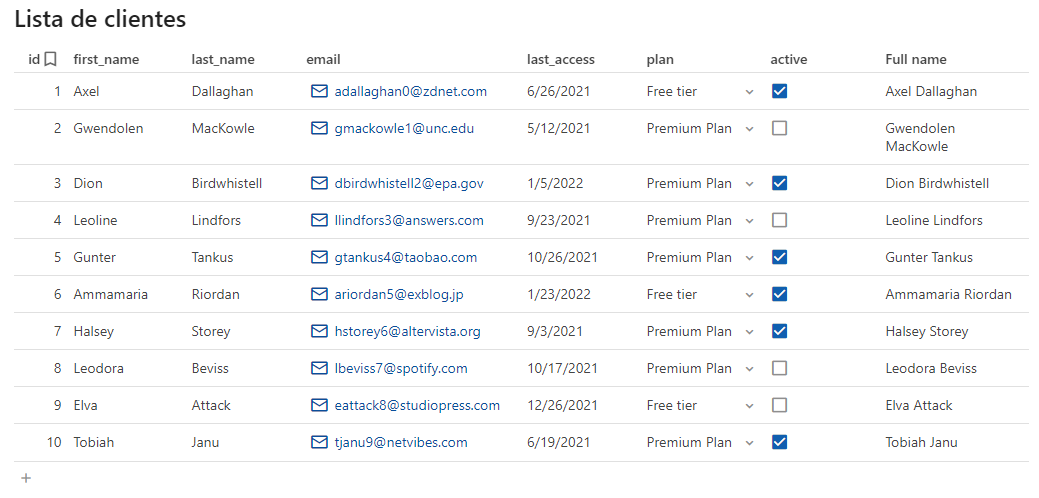This screenshot has width=1039, height=498.
Task: Click the mail icon in Dion Birdwhistell's row
Action: point(320,183)
